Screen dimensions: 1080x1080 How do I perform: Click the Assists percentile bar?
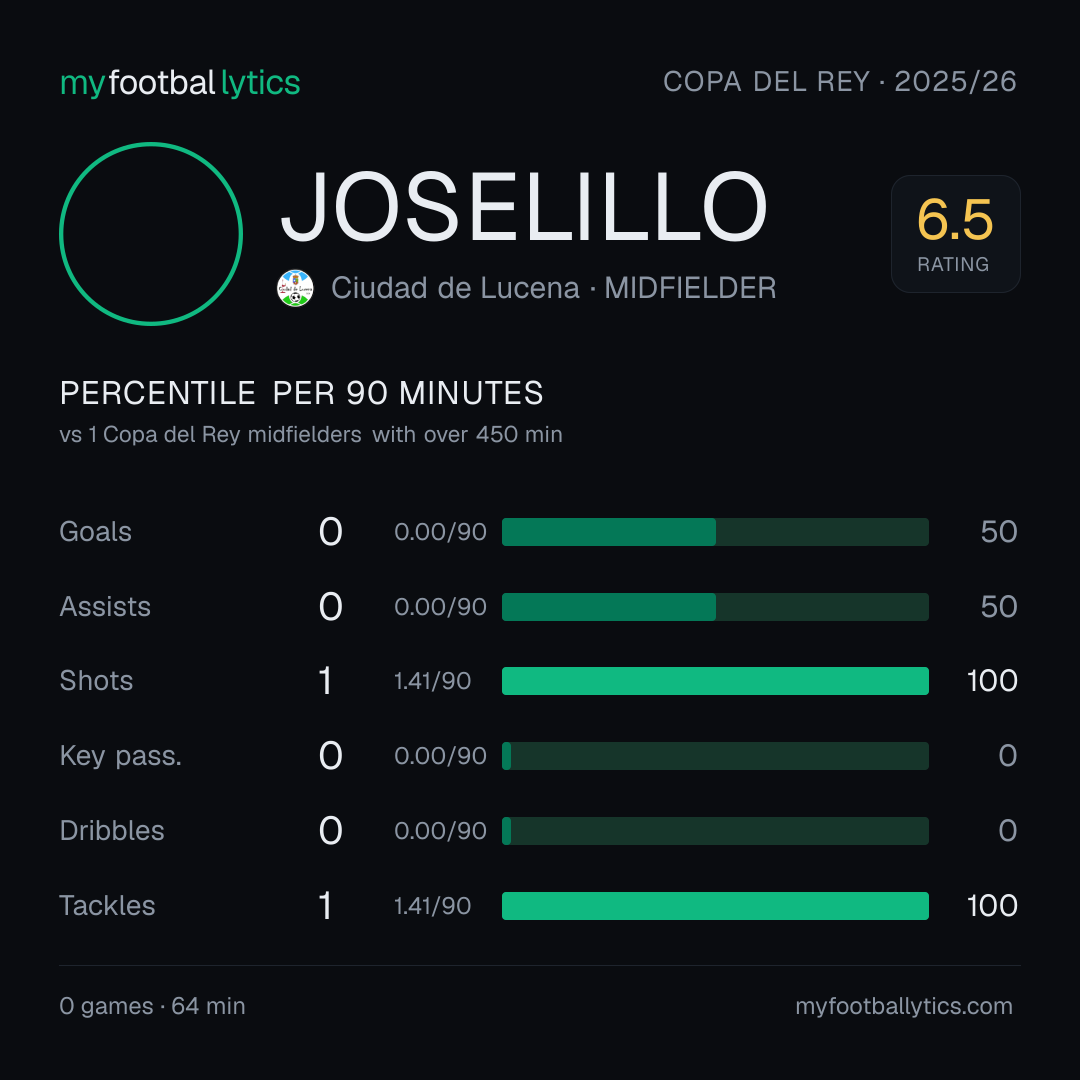click(715, 607)
